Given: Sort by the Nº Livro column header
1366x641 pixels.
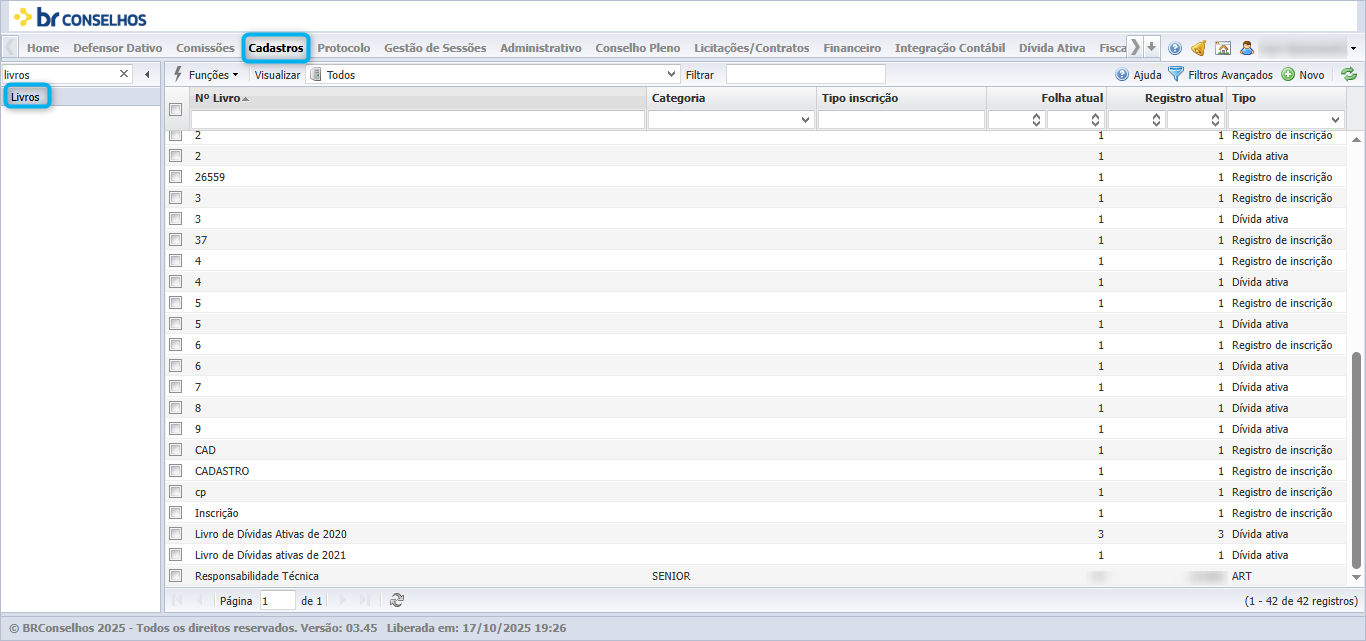Looking at the screenshot, I should point(418,98).
